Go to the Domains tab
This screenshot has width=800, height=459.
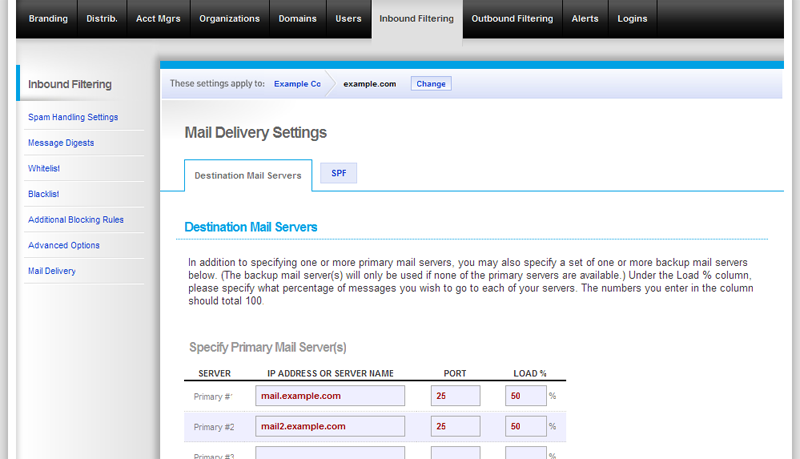[x=297, y=19]
